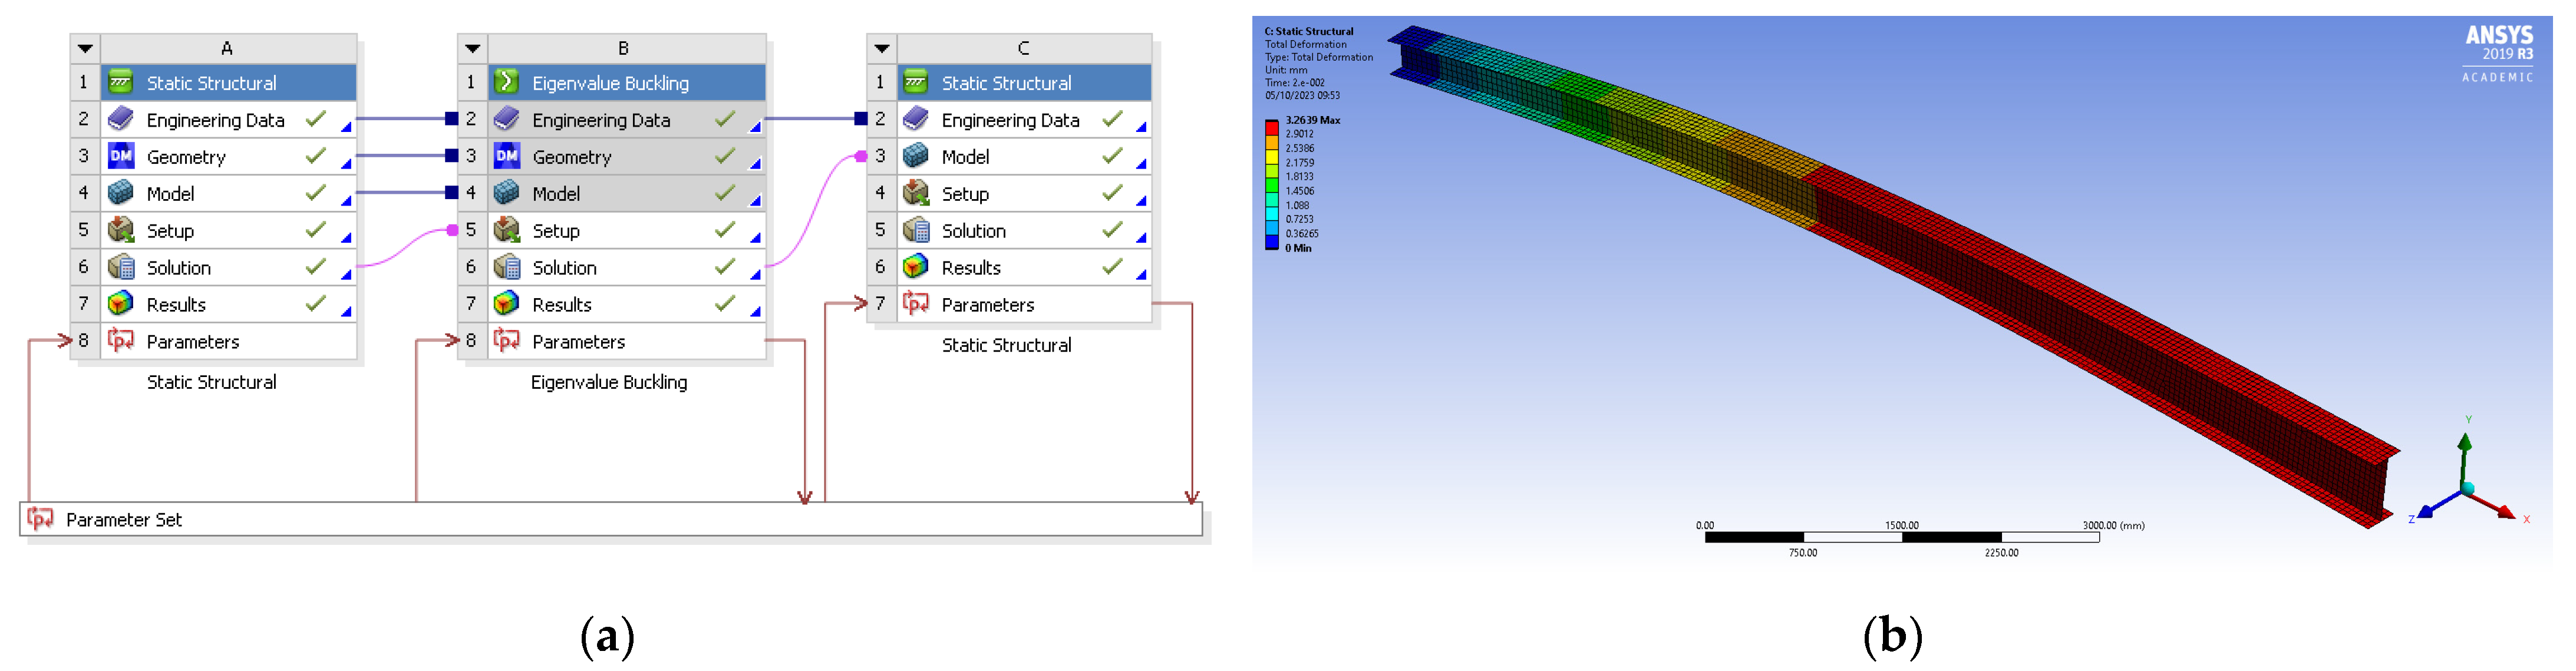Select Setup row in system C
This screenshot has width=2576, height=671.
965,194
